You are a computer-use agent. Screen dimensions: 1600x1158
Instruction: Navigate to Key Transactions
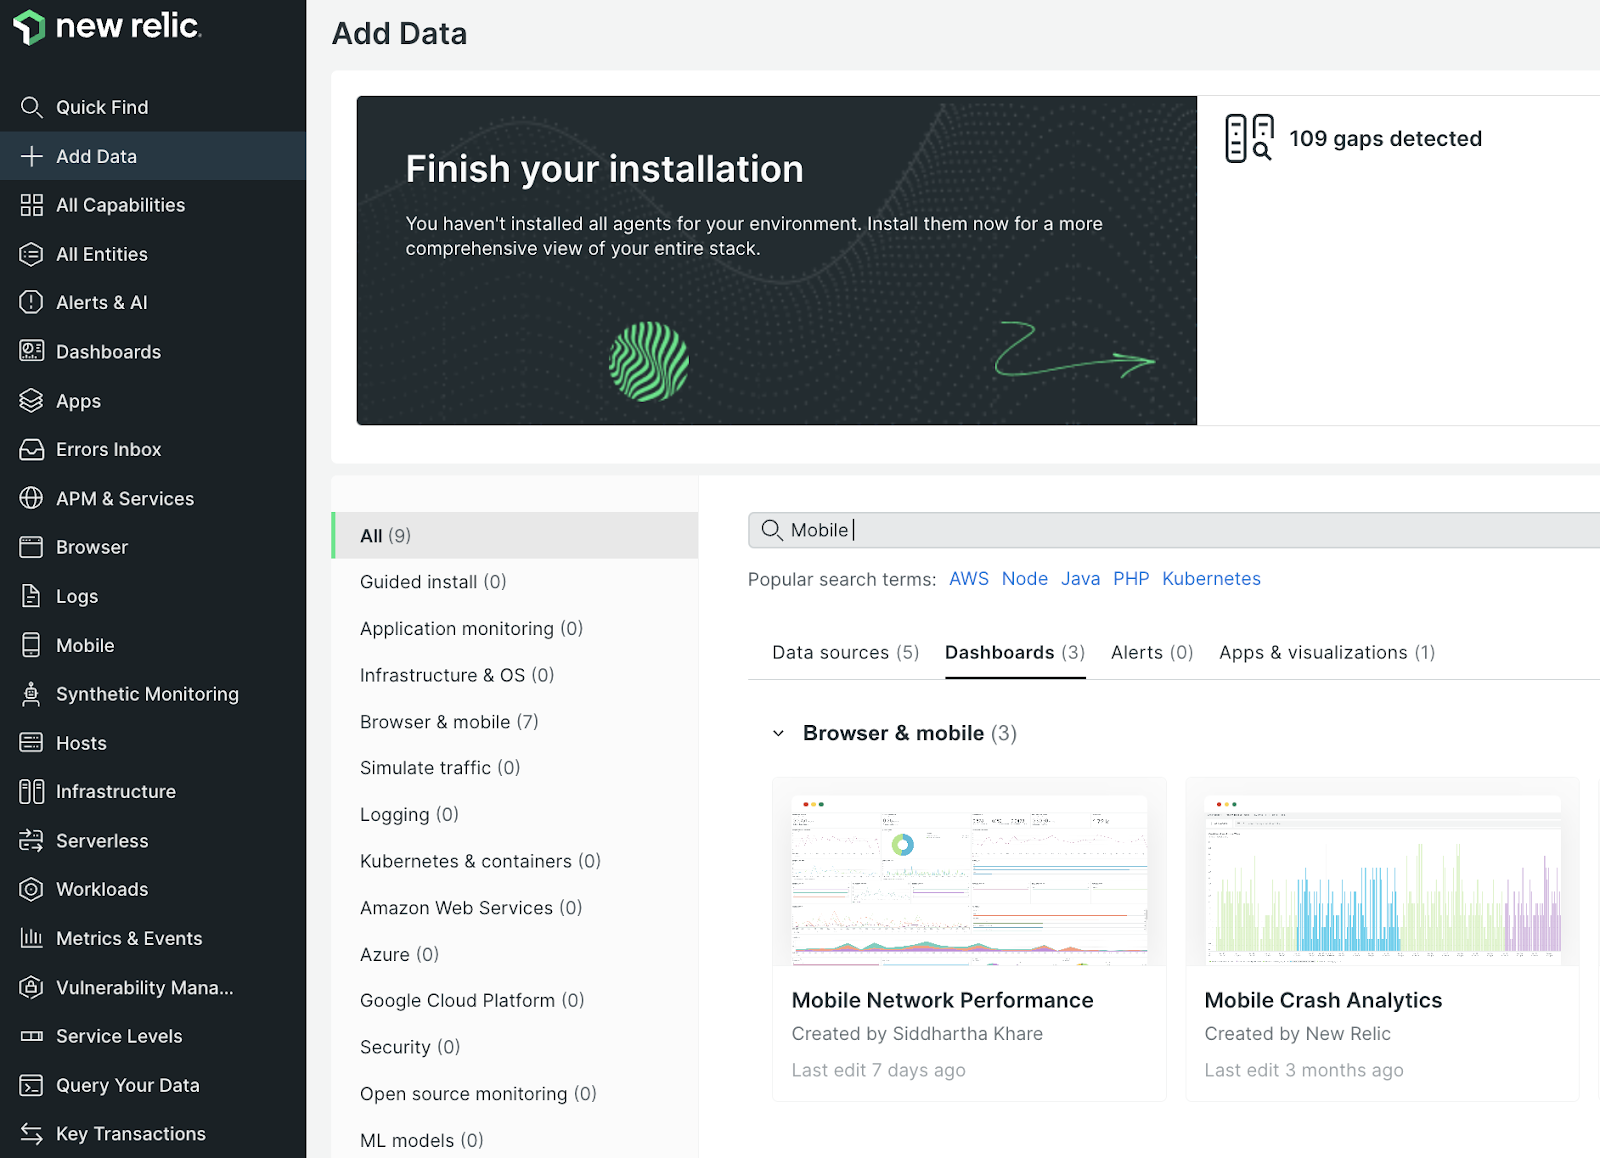pos(130,1133)
